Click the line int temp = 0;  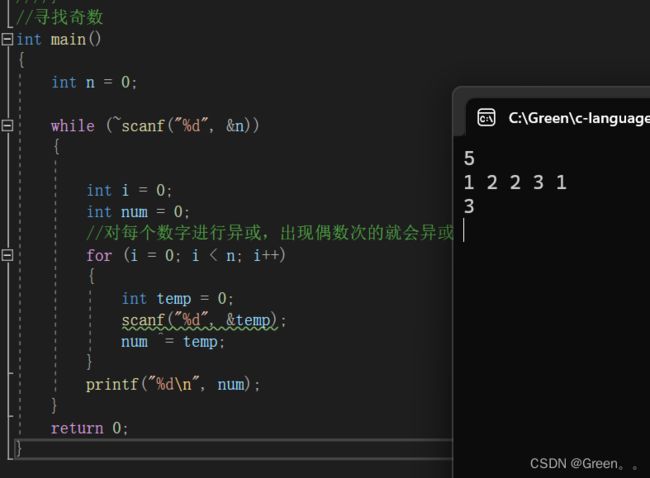coord(177,298)
